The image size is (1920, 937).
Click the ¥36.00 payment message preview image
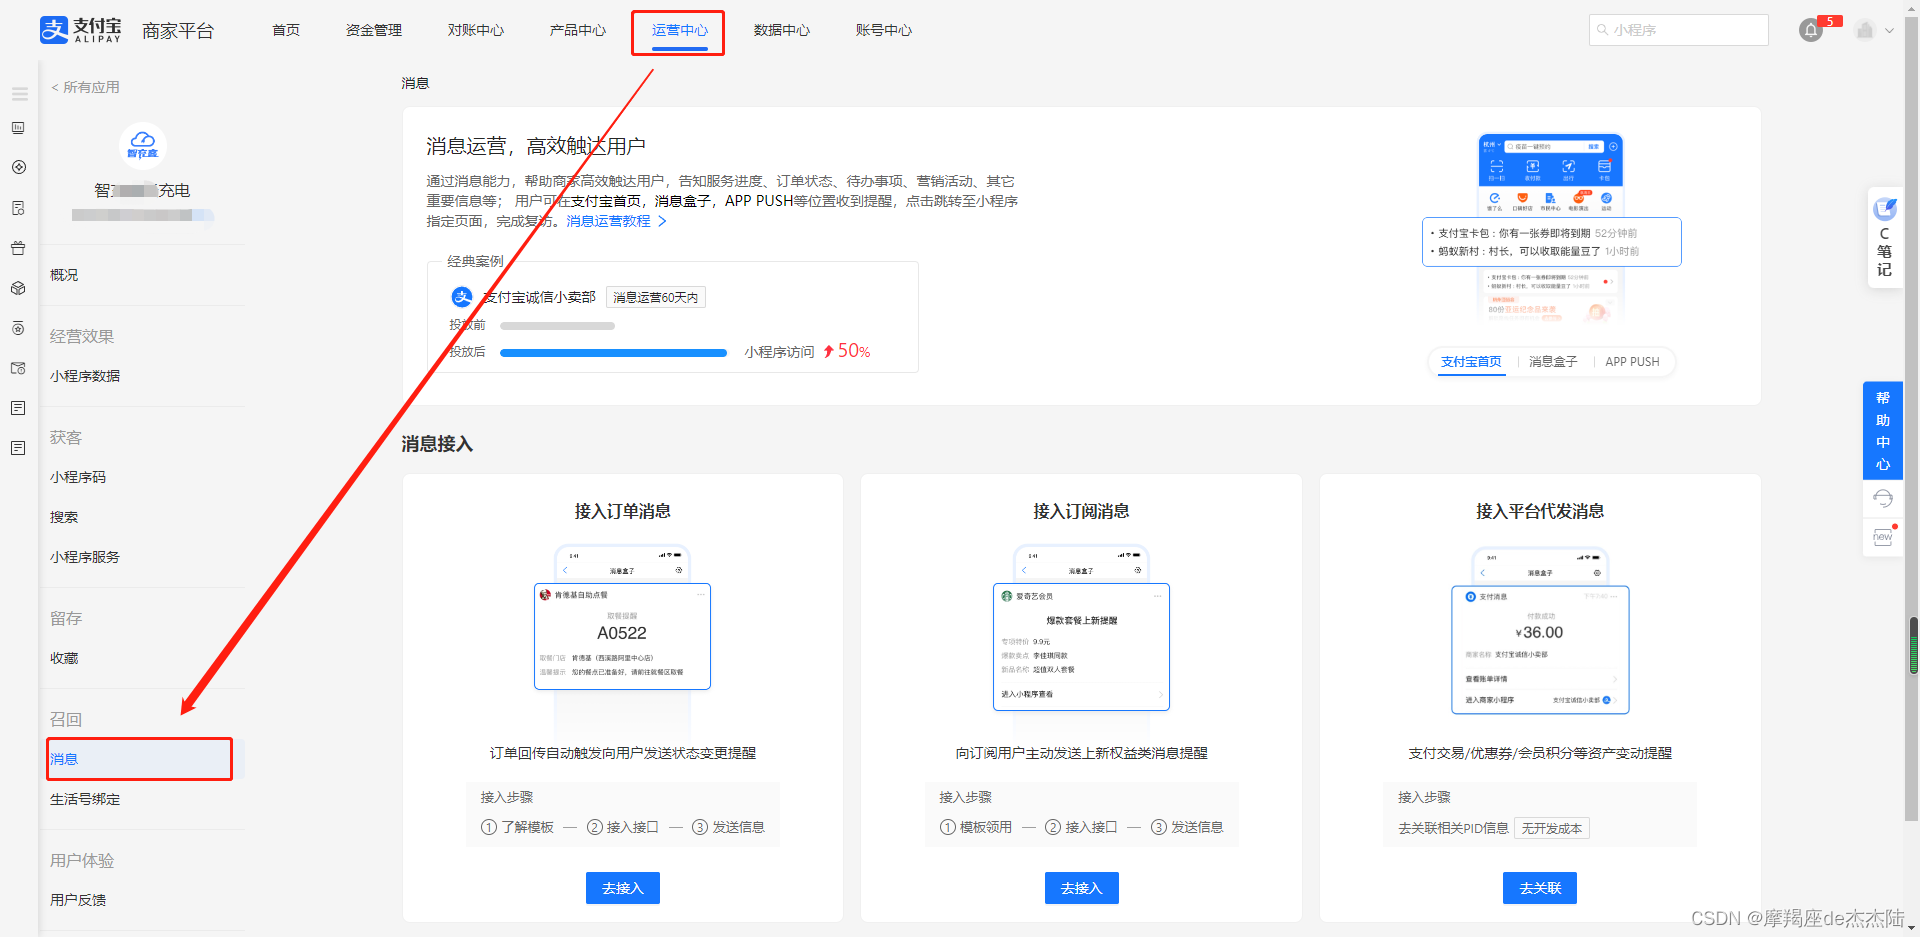click(x=1540, y=650)
